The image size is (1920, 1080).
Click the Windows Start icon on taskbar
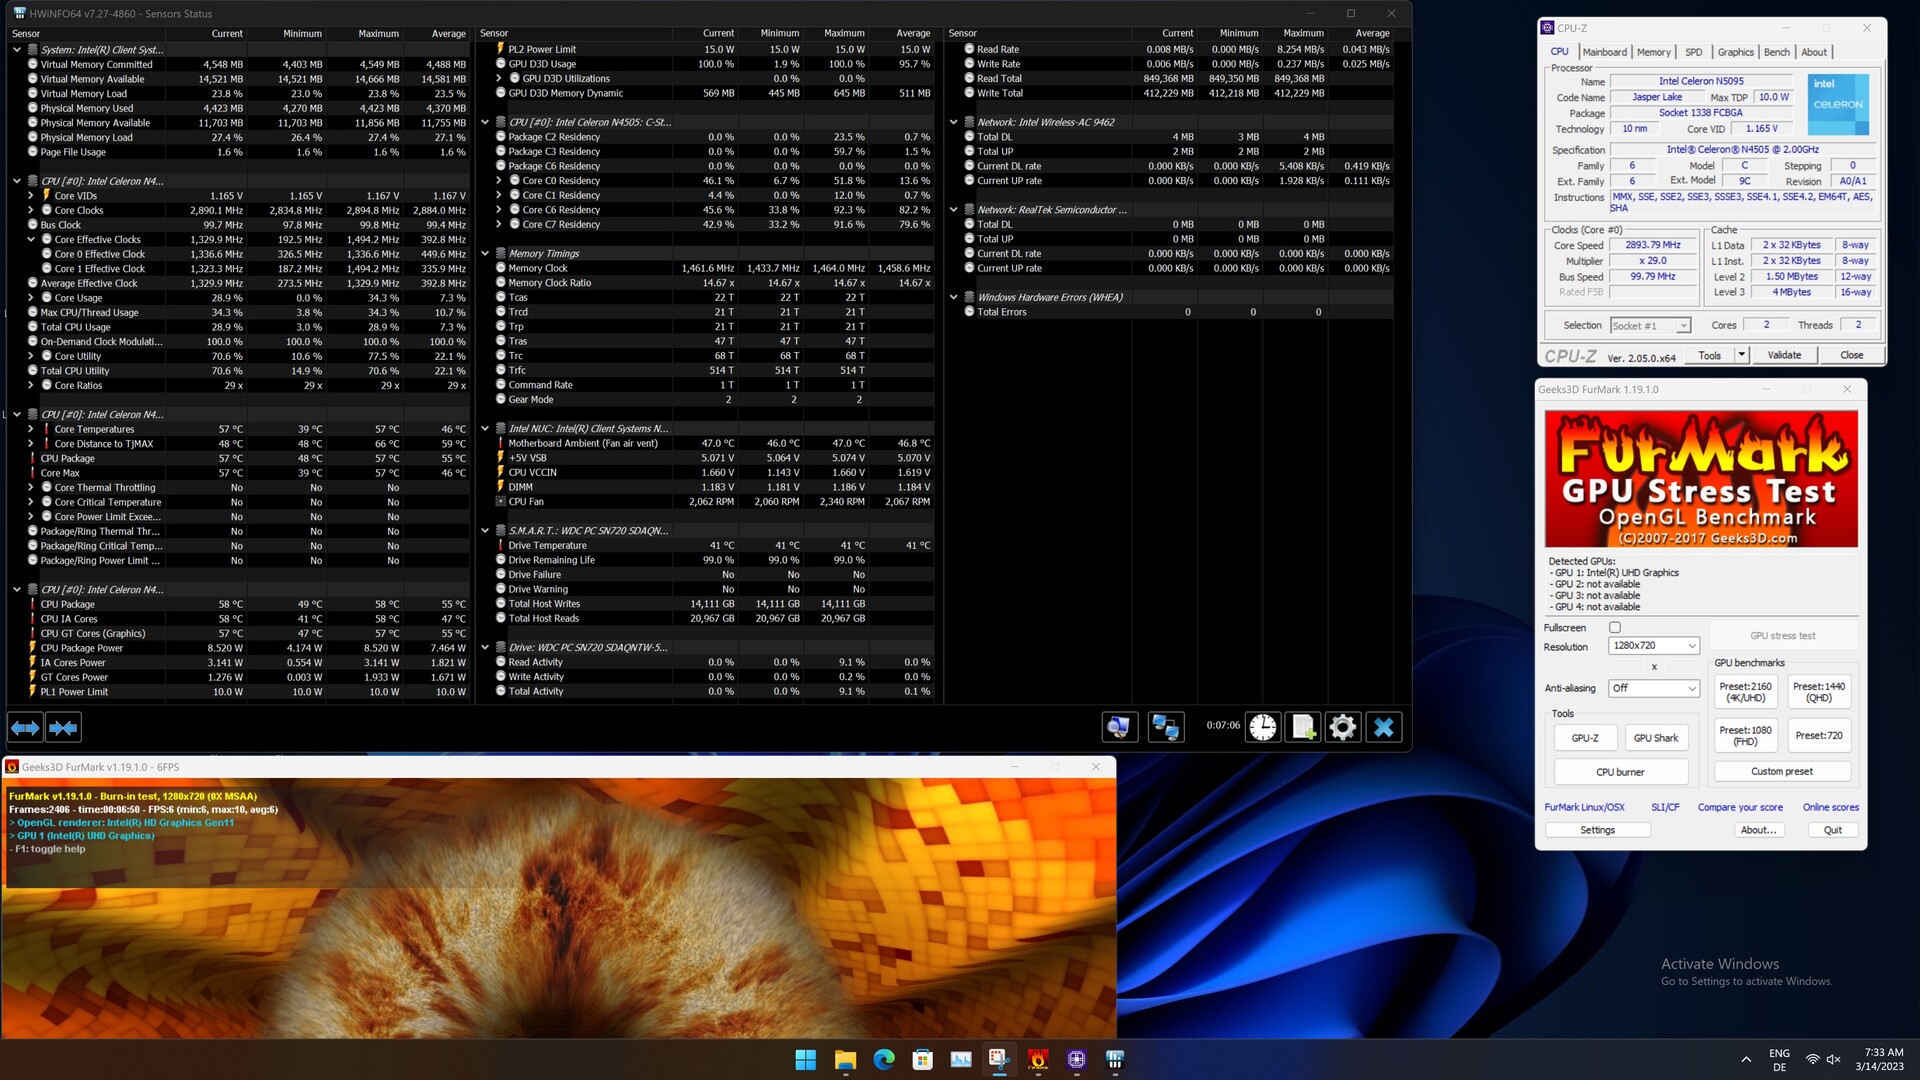pyautogui.click(x=806, y=1059)
